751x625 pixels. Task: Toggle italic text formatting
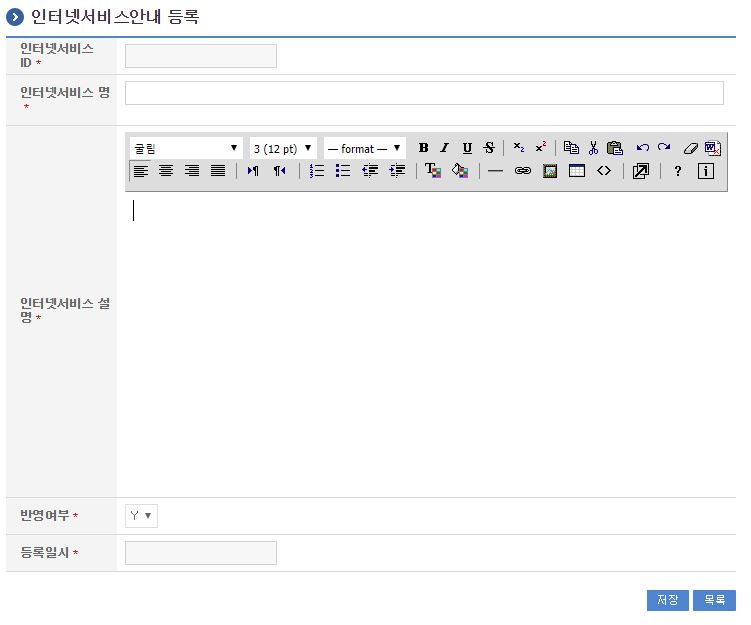pos(445,148)
